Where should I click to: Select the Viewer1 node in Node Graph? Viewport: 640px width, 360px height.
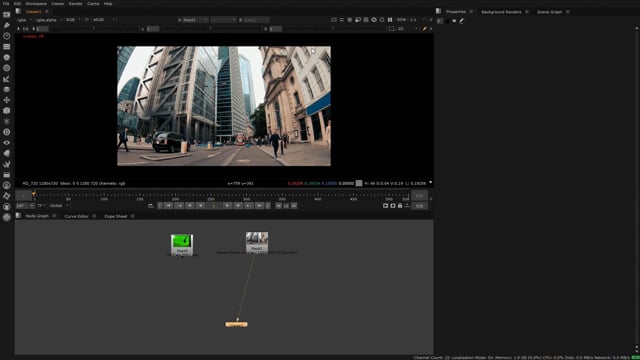click(236, 324)
